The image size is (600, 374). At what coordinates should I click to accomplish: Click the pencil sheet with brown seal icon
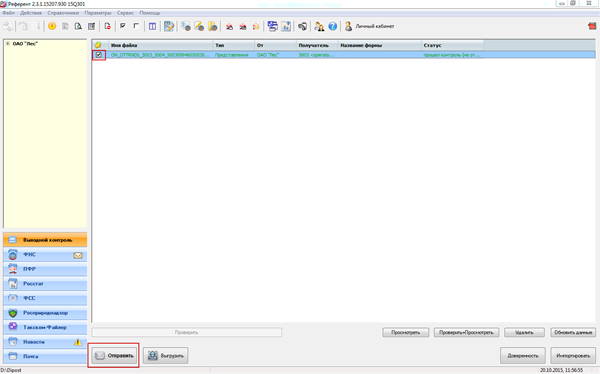coord(199,26)
